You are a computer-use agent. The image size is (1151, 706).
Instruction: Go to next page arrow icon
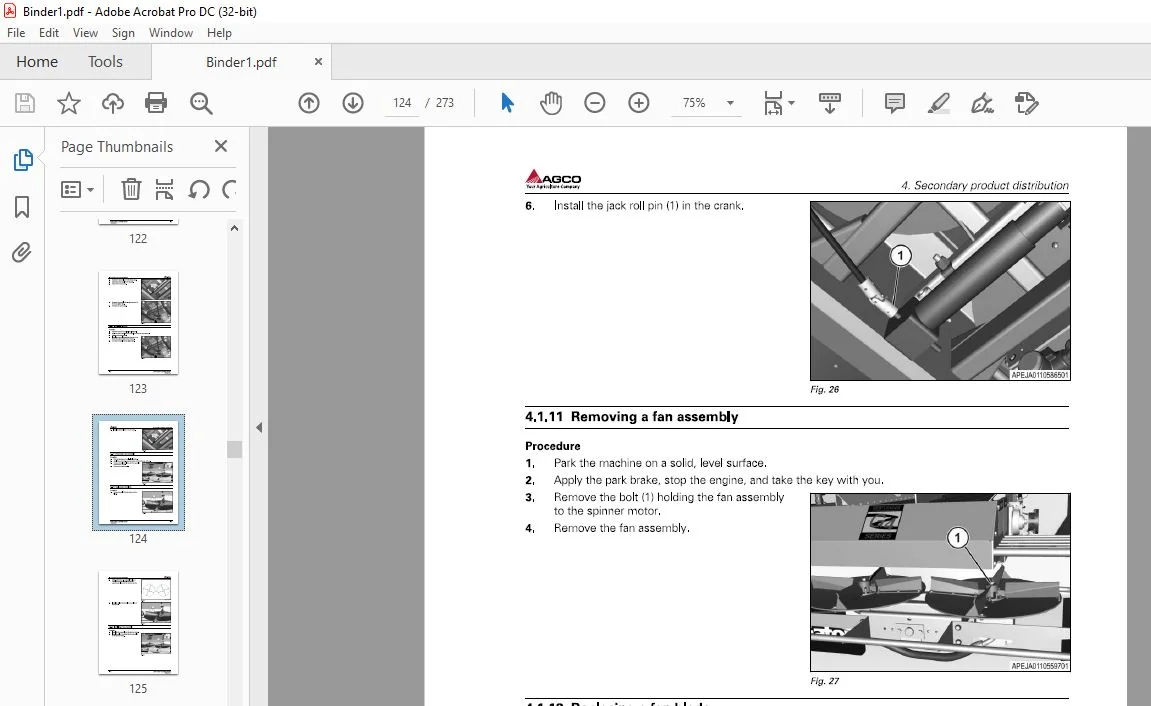click(x=353, y=103)
